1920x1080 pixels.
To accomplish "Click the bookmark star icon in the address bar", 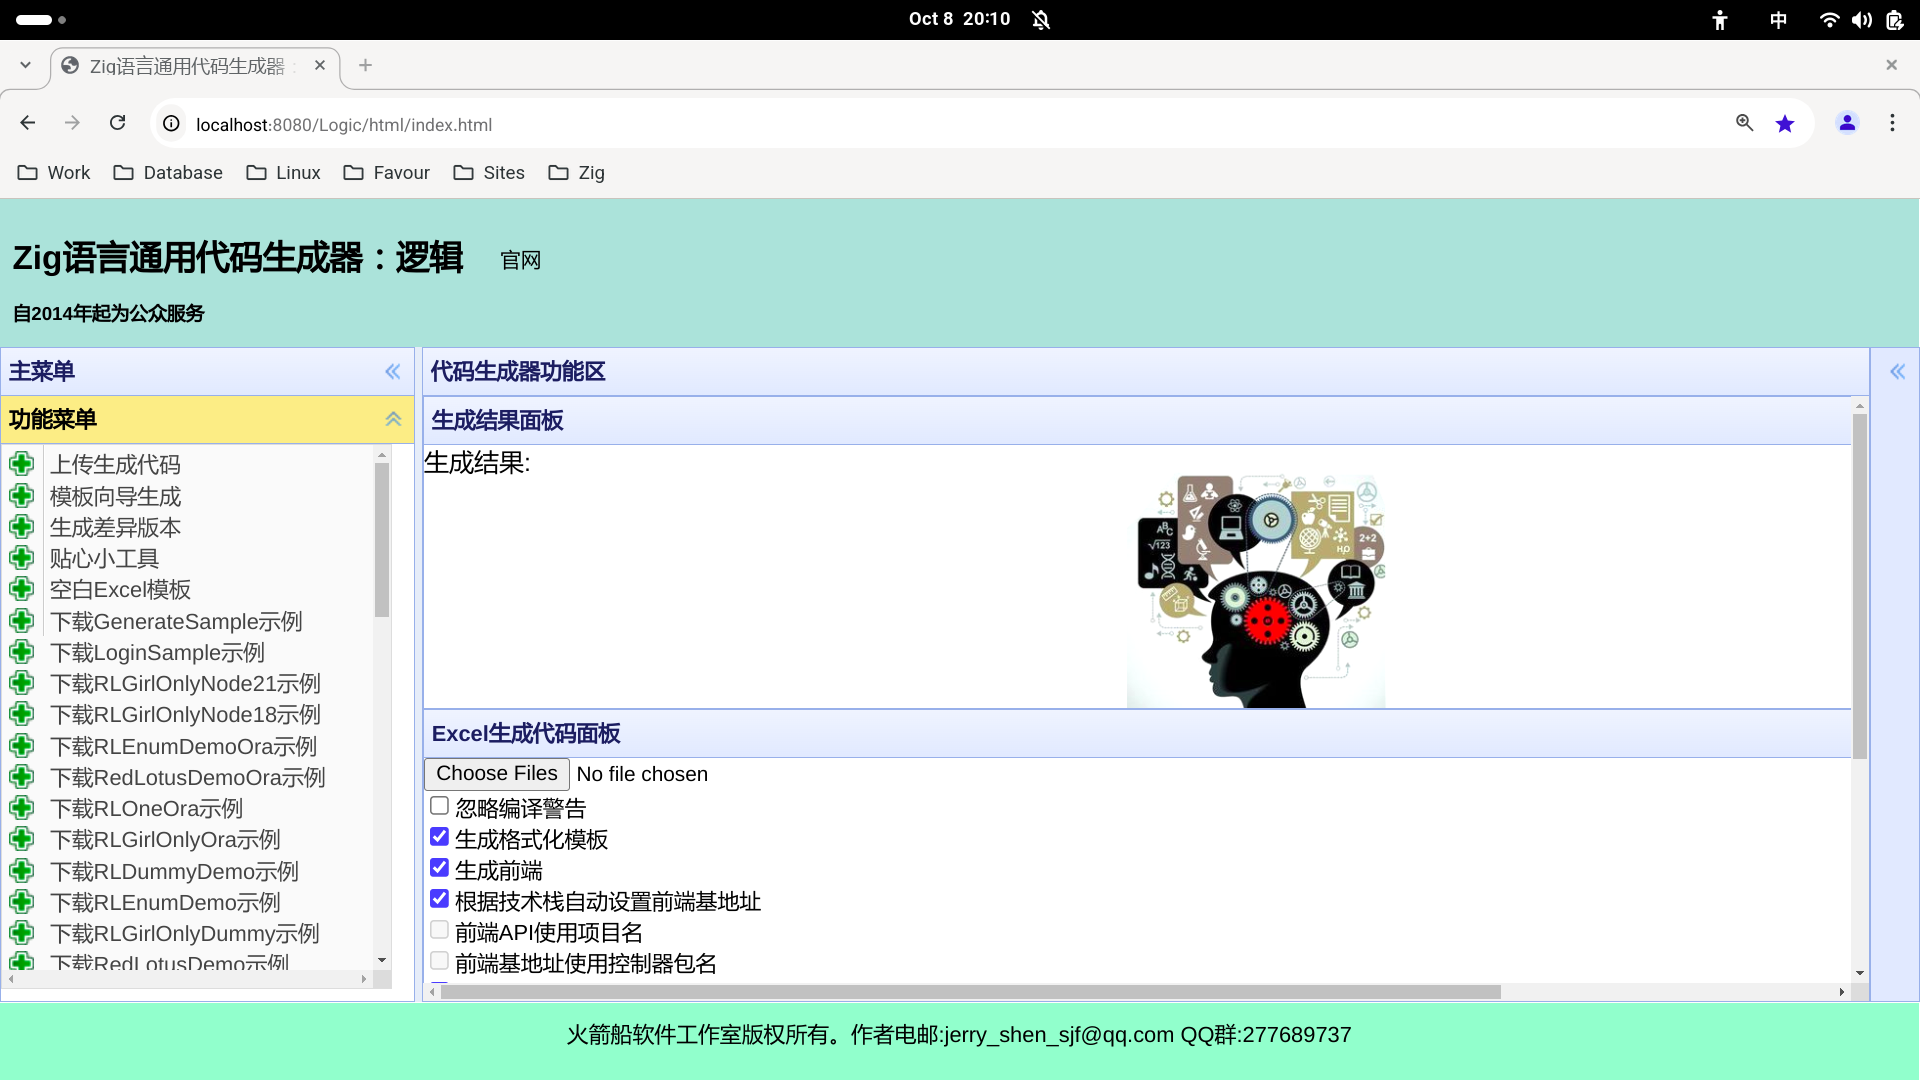I will (x=1786, y=123).
